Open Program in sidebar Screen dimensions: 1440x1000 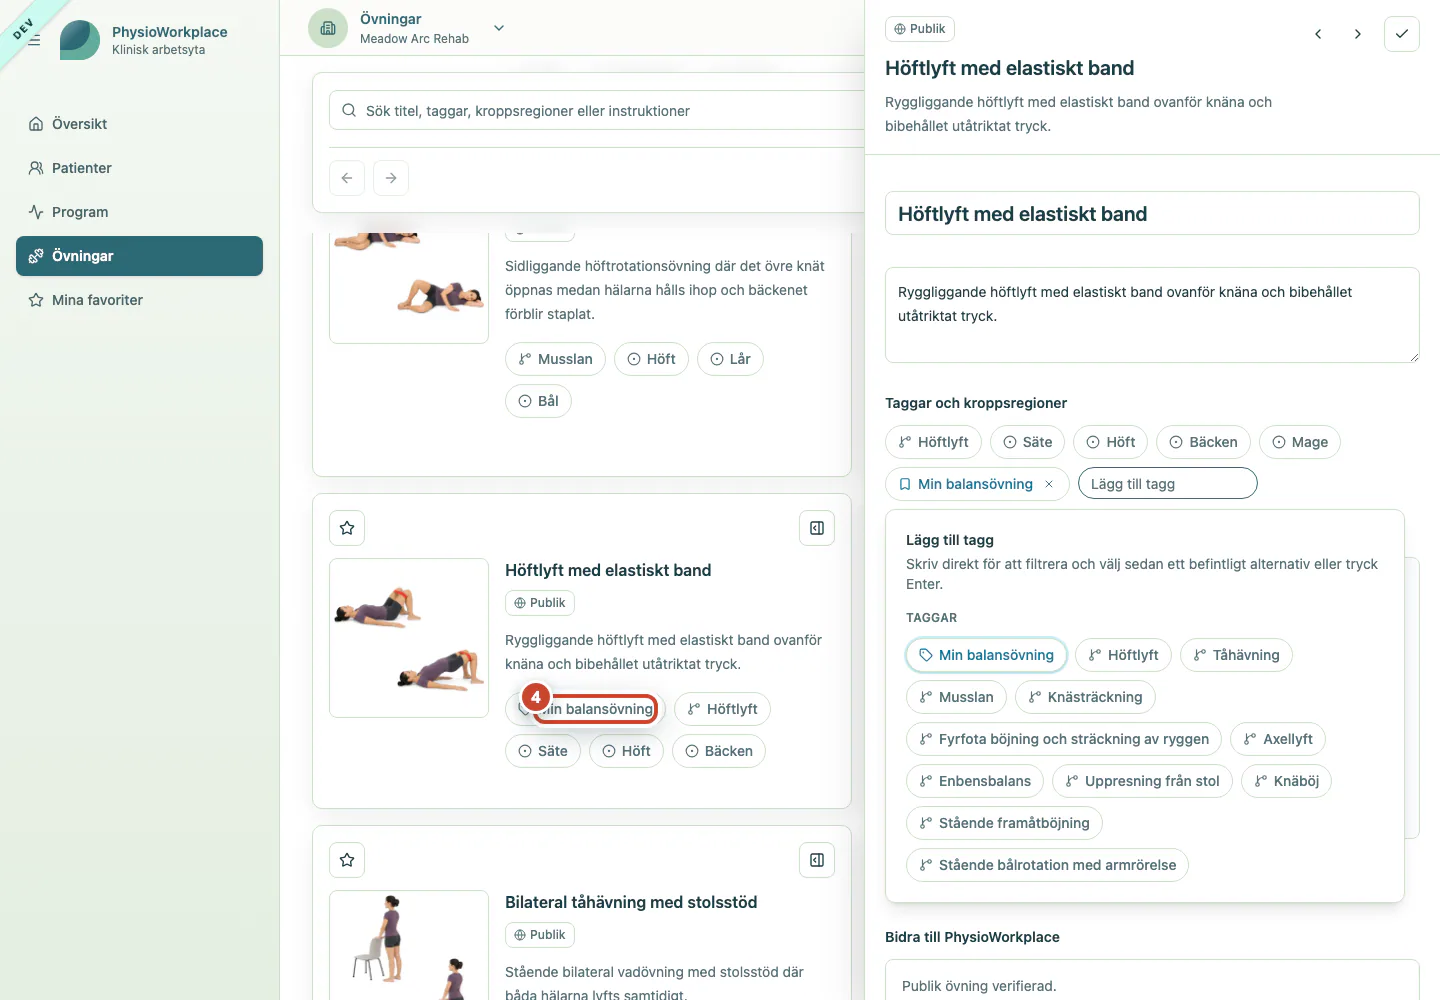click(x=139, y=212)
